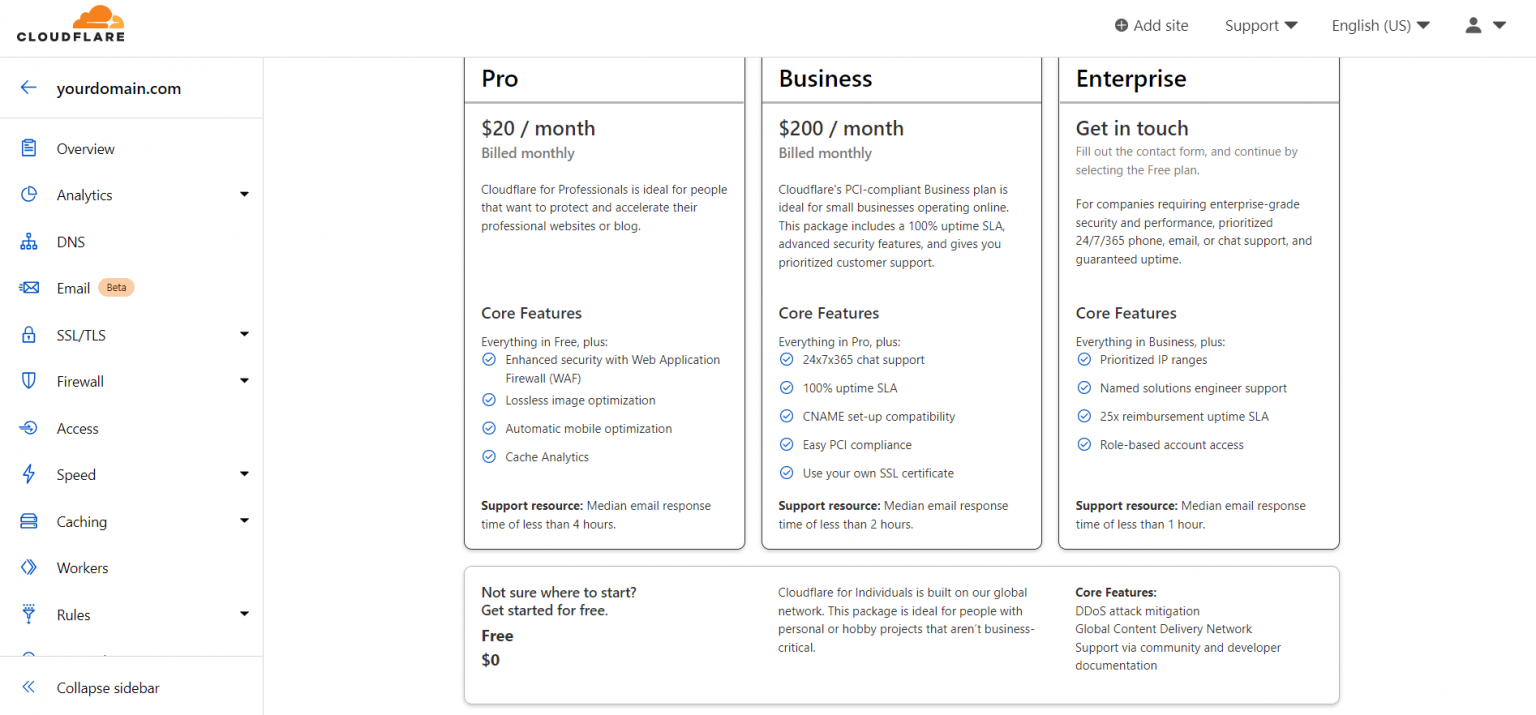Select the Overview icon in the sidebar
This screenshot has width=1536, height=715.
tap(29, 148)
